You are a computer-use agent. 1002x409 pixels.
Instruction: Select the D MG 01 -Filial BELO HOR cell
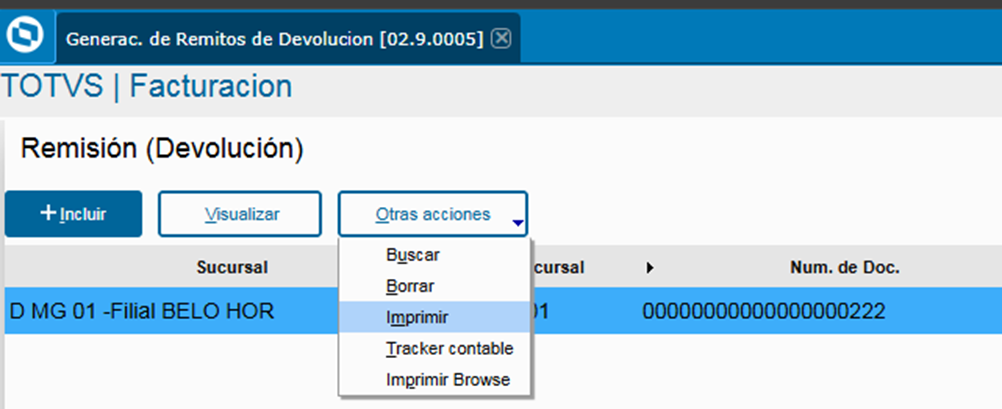[142, 311]
